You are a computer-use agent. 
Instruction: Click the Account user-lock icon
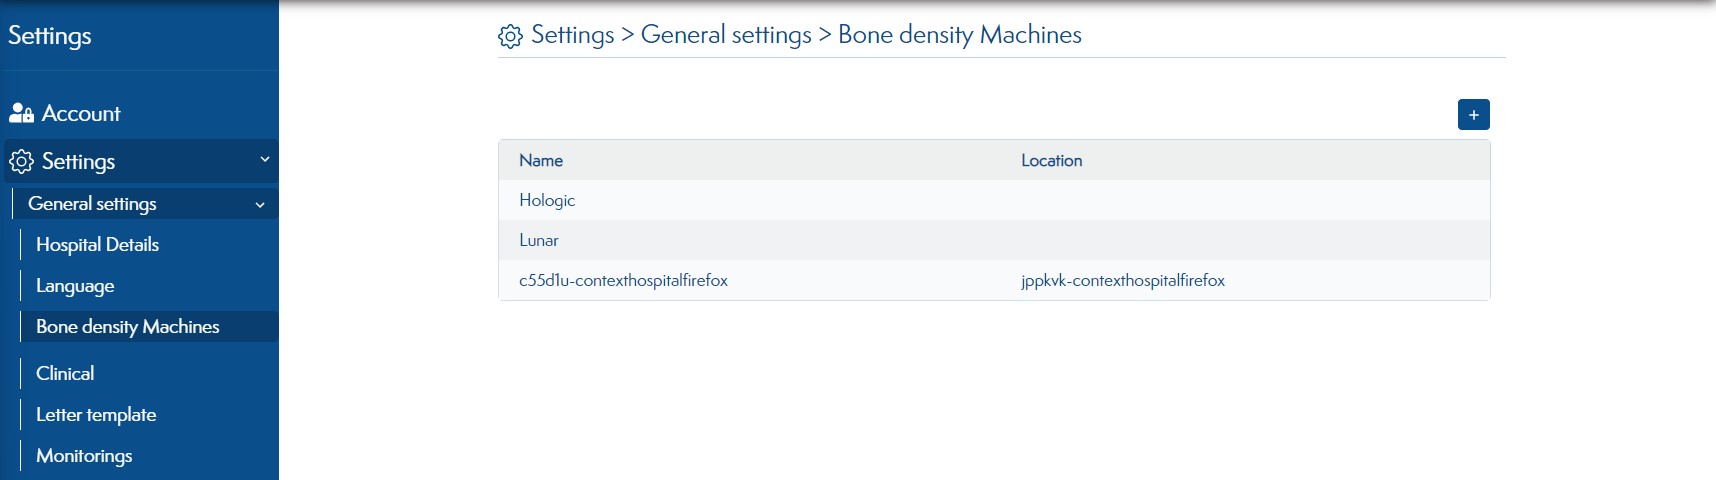[x=21, y=113]
